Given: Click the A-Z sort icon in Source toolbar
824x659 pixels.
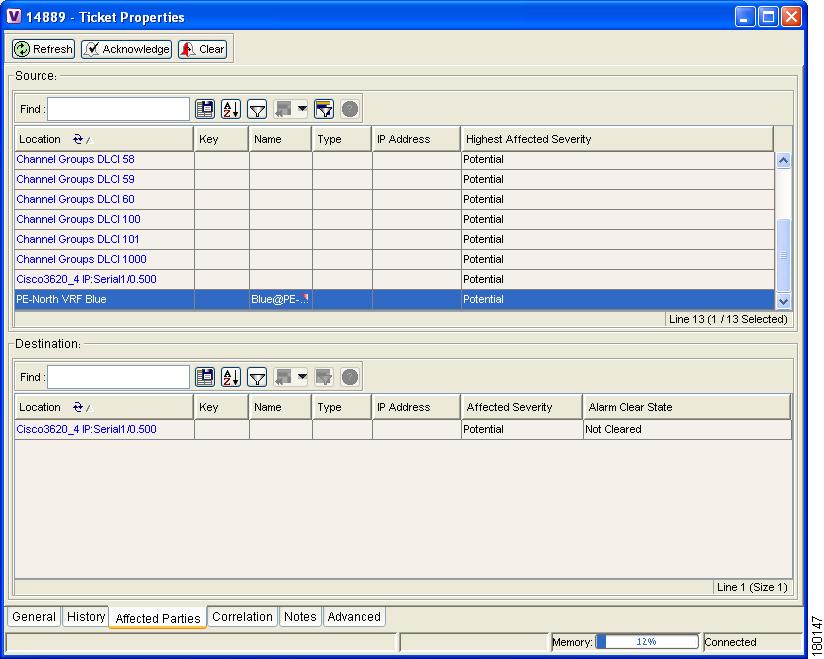Looking at the screenshot, I should point(231,109).
